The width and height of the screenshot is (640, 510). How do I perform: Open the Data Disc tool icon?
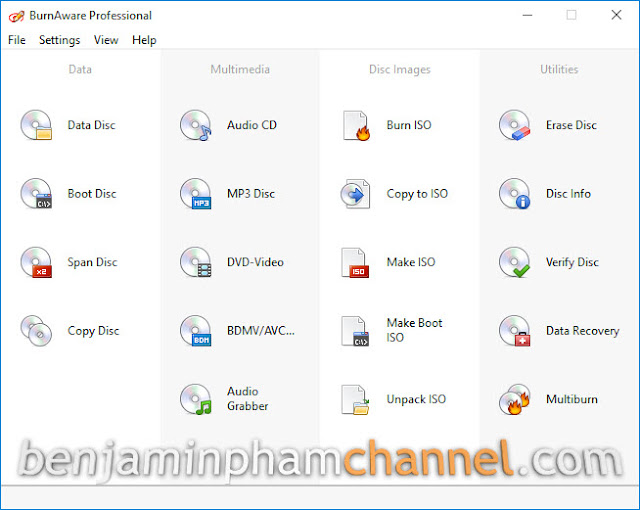(36, 125)
